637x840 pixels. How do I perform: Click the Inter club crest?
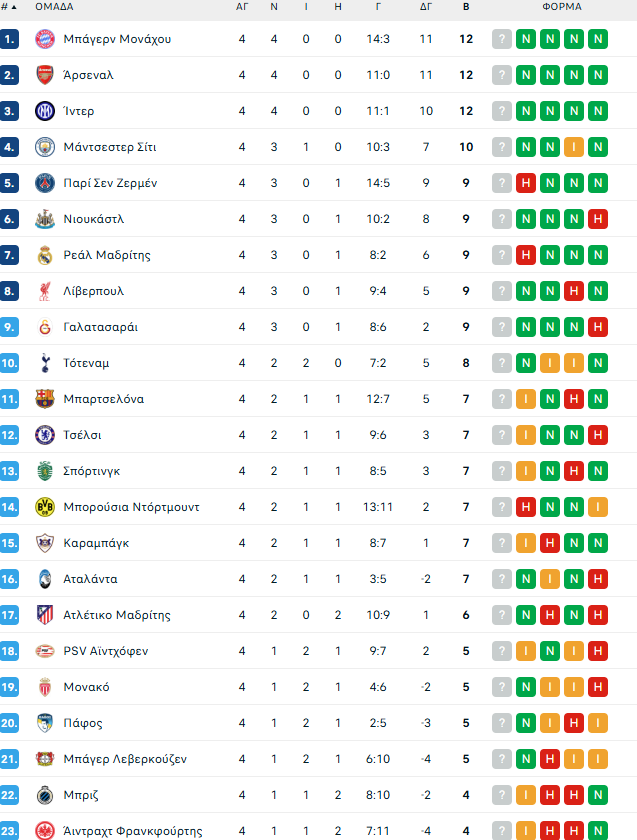pos(44,111)
